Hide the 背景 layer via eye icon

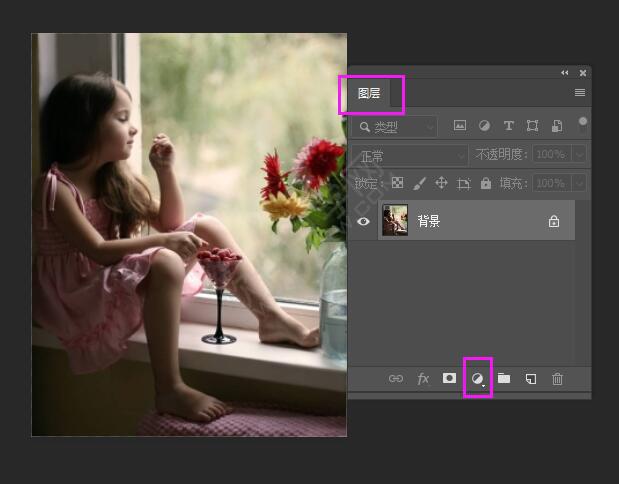coord(363,221)
